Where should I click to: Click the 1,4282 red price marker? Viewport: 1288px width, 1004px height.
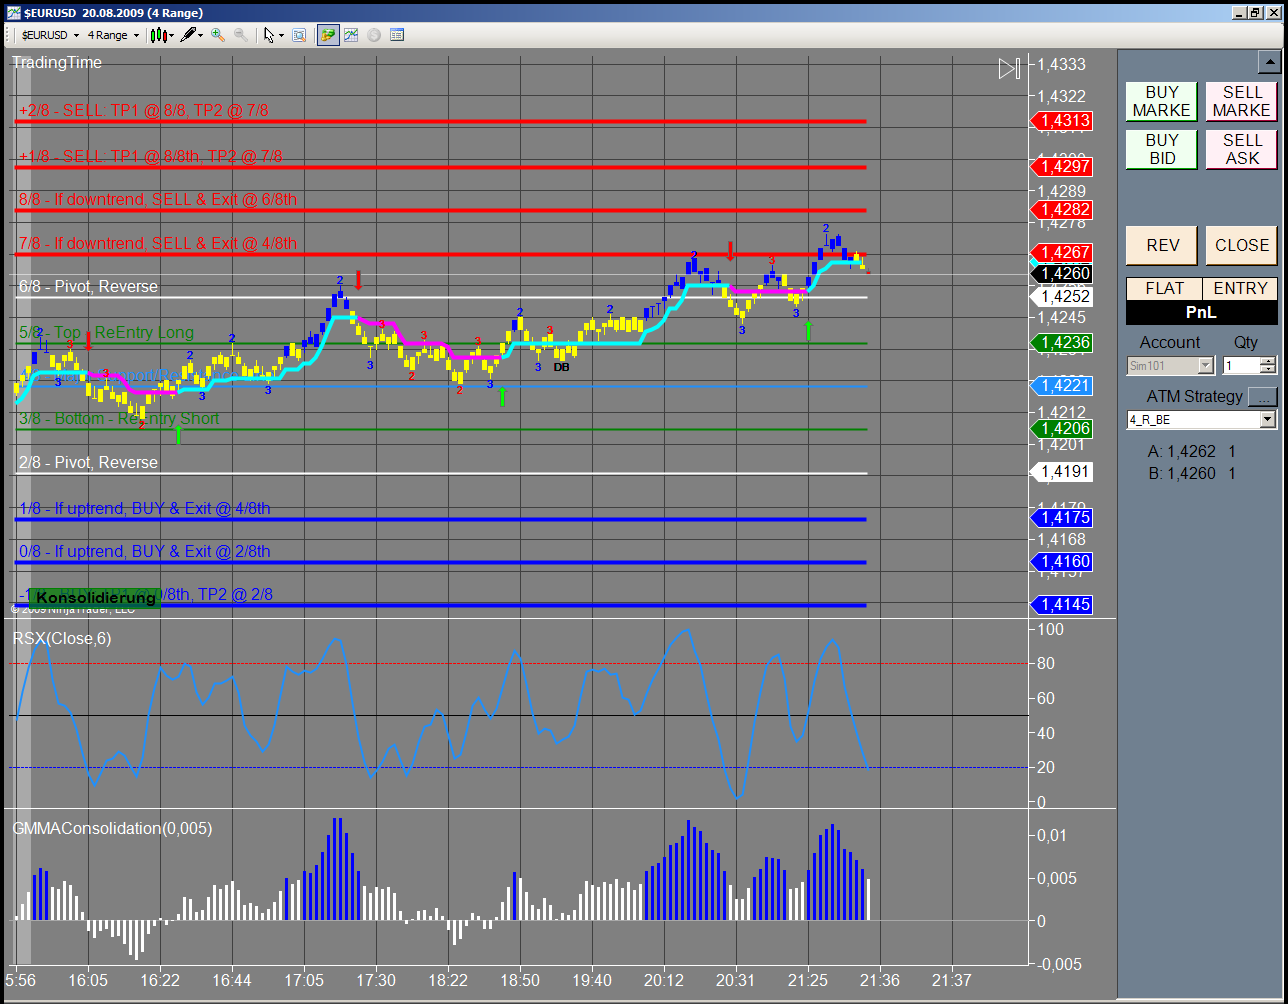(1060, 210)
